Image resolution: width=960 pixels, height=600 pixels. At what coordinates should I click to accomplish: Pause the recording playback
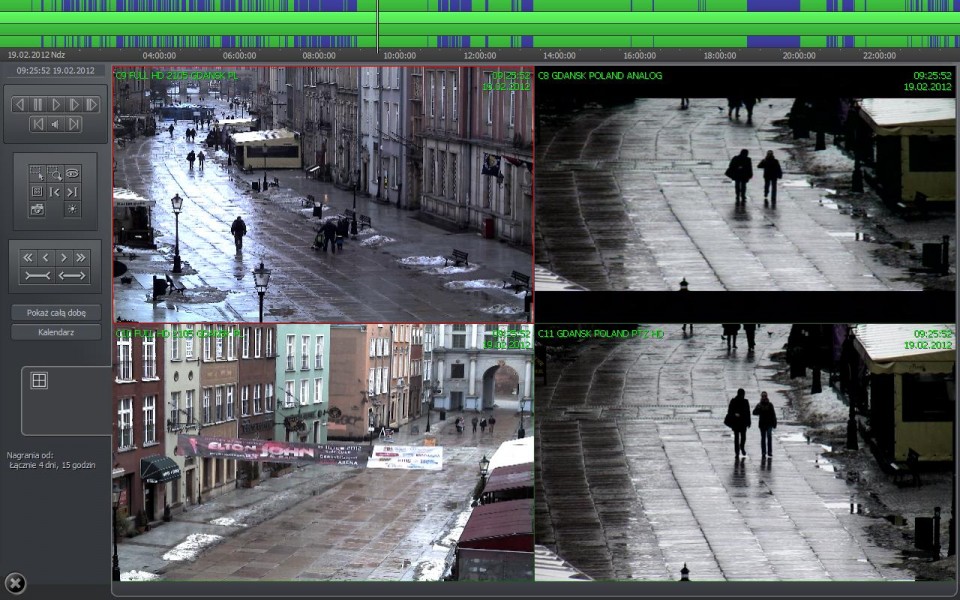click(37, 104)
